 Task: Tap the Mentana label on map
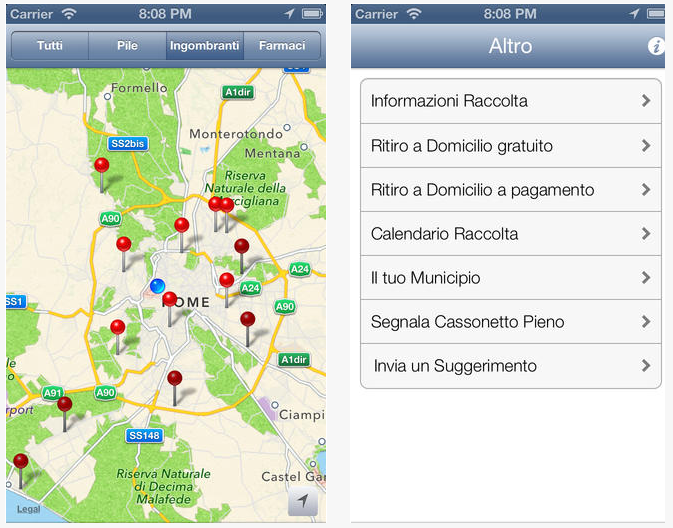(273, 153)
